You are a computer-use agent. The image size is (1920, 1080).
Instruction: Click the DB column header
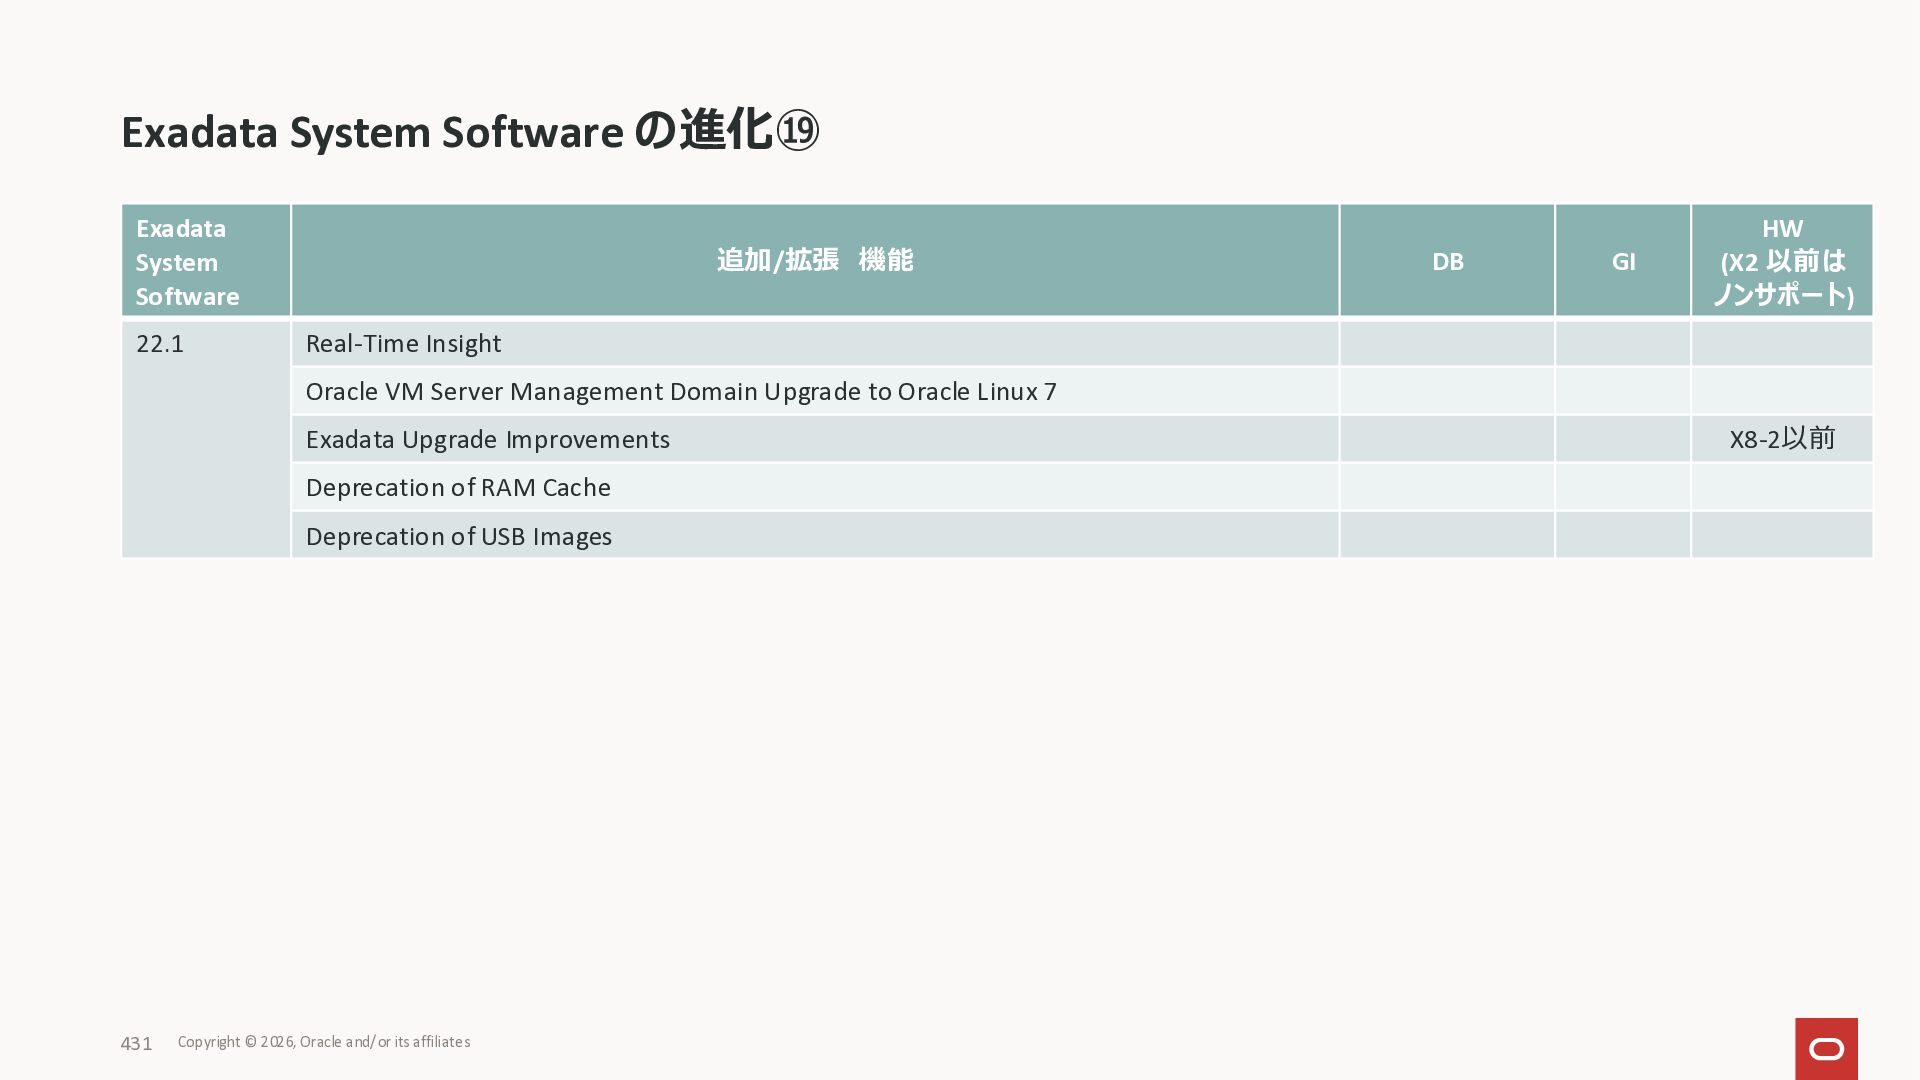click(1447, 261)
